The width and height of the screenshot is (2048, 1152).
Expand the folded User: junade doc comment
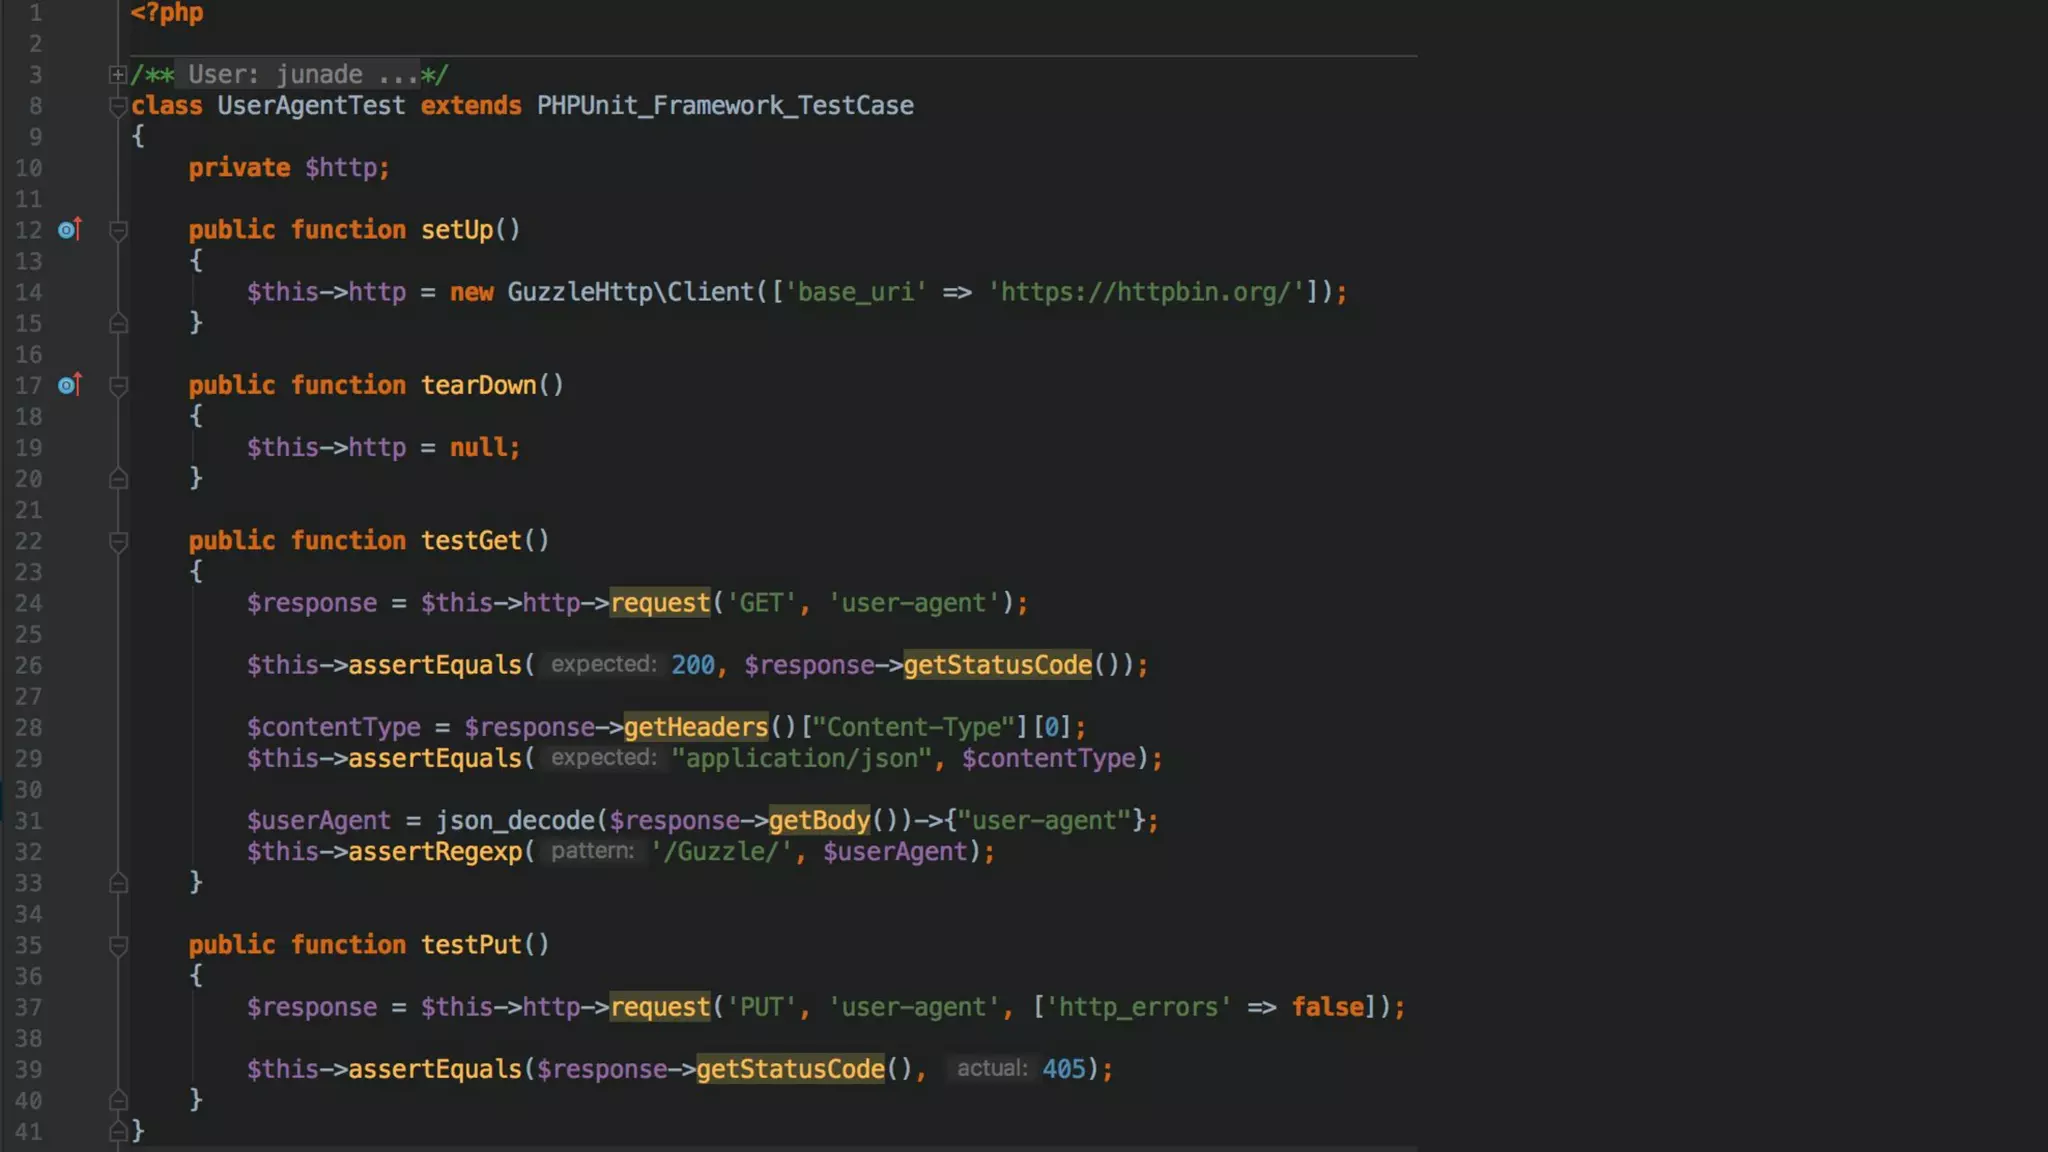117,75
